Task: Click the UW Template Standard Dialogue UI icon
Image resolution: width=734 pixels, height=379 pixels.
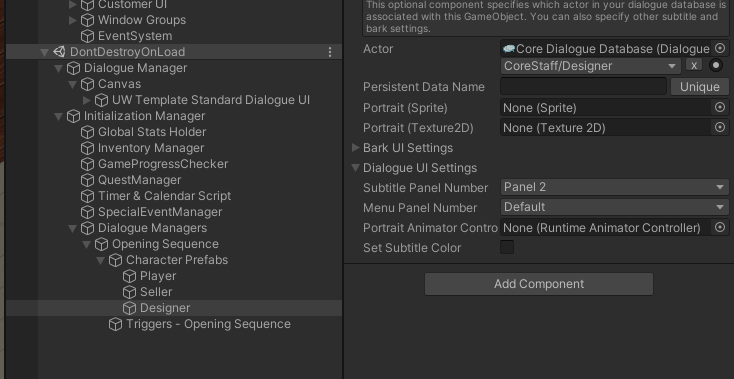Action: [x=101, y=100]
